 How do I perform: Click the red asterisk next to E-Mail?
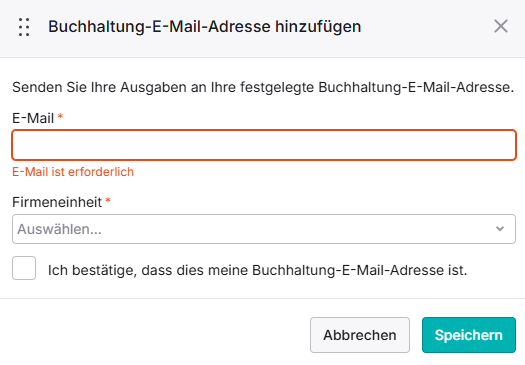[x=60, y=117]
